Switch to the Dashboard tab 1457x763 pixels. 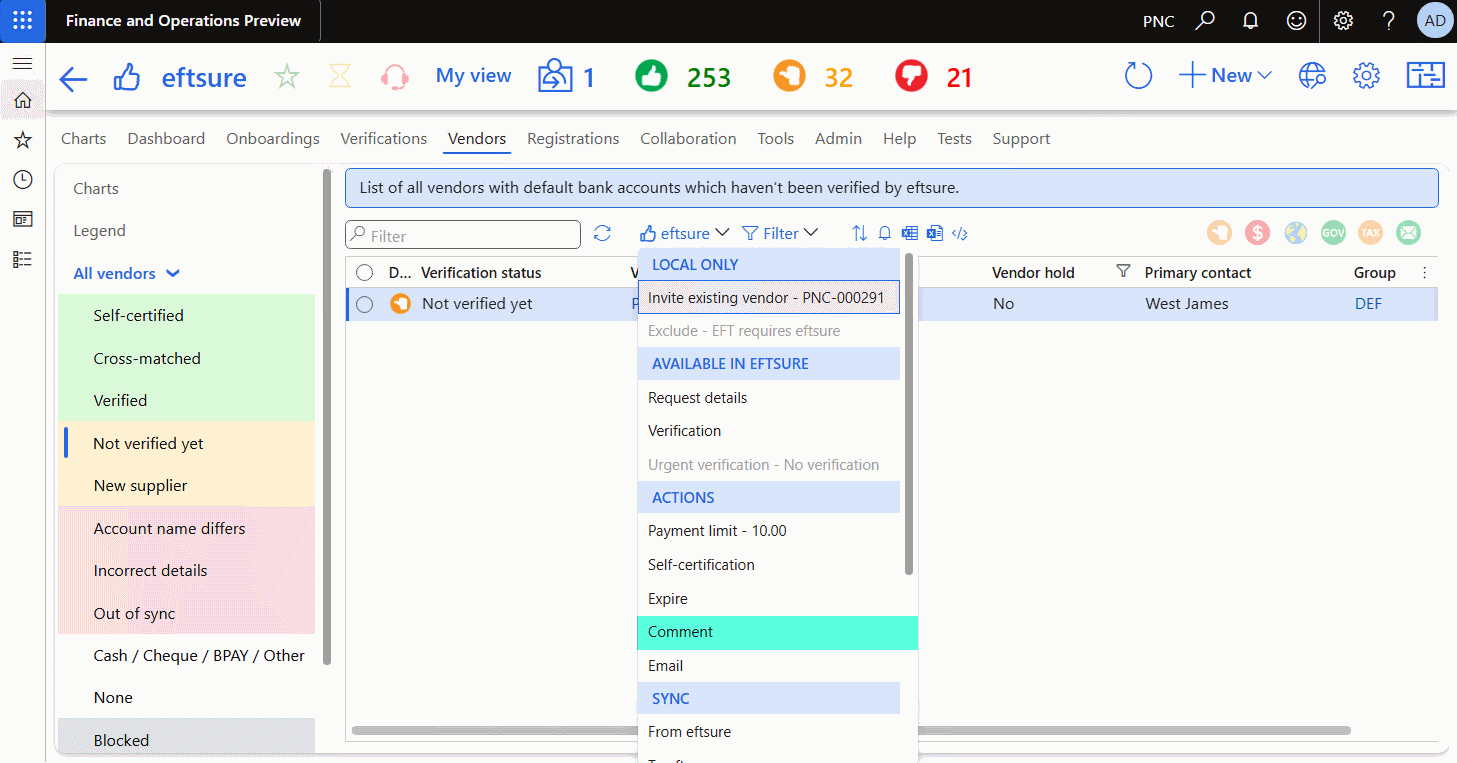166,139
